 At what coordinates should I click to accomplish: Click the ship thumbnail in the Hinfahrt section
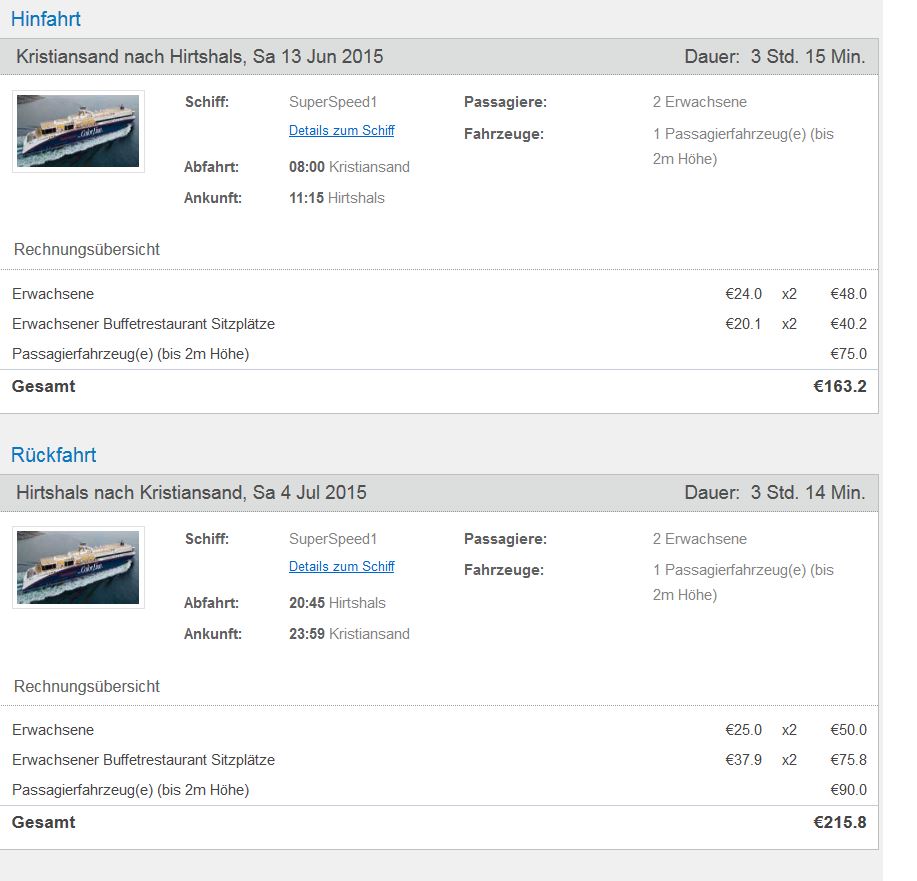click(78, 131)
